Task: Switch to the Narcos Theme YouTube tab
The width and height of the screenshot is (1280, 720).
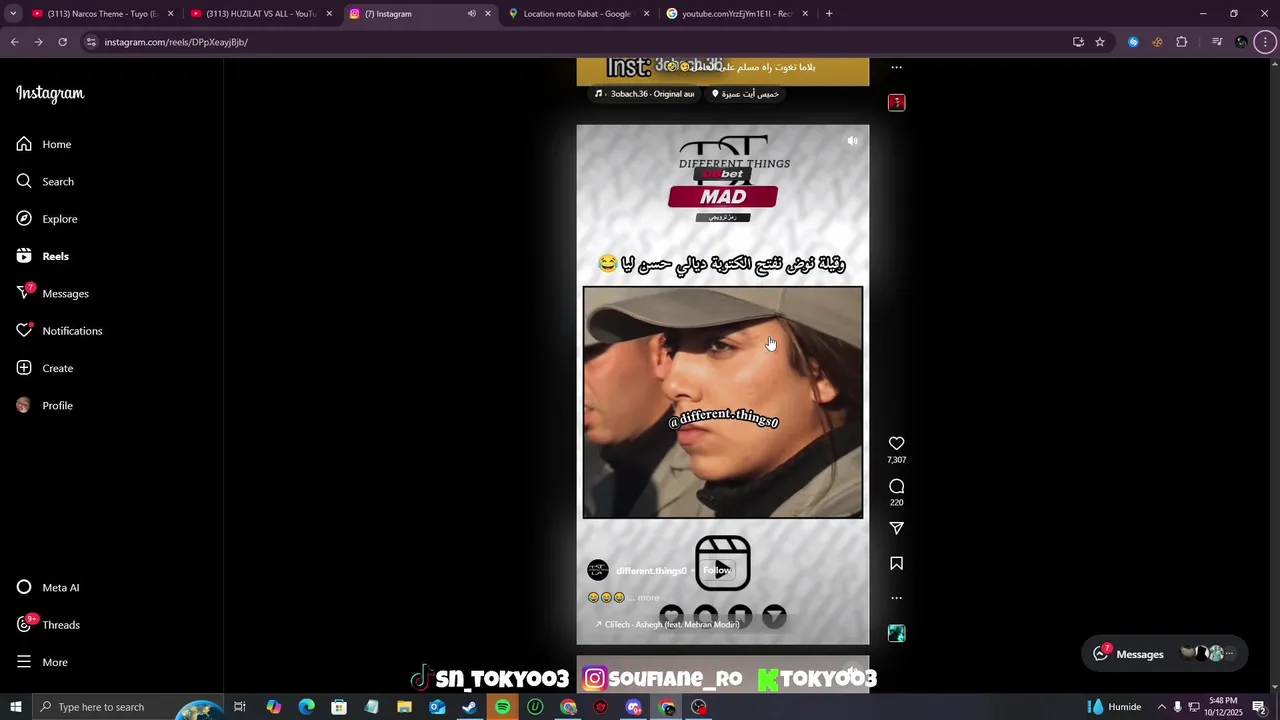Action: tap(102, 14)
